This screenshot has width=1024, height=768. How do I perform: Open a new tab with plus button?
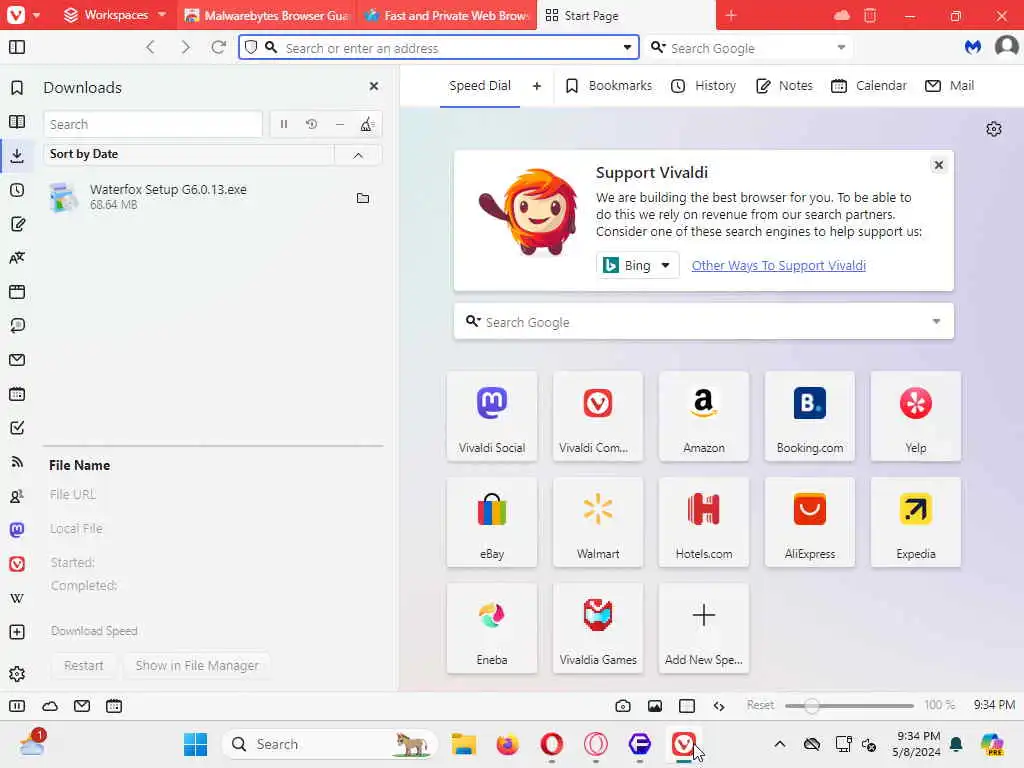coord(731,15)
